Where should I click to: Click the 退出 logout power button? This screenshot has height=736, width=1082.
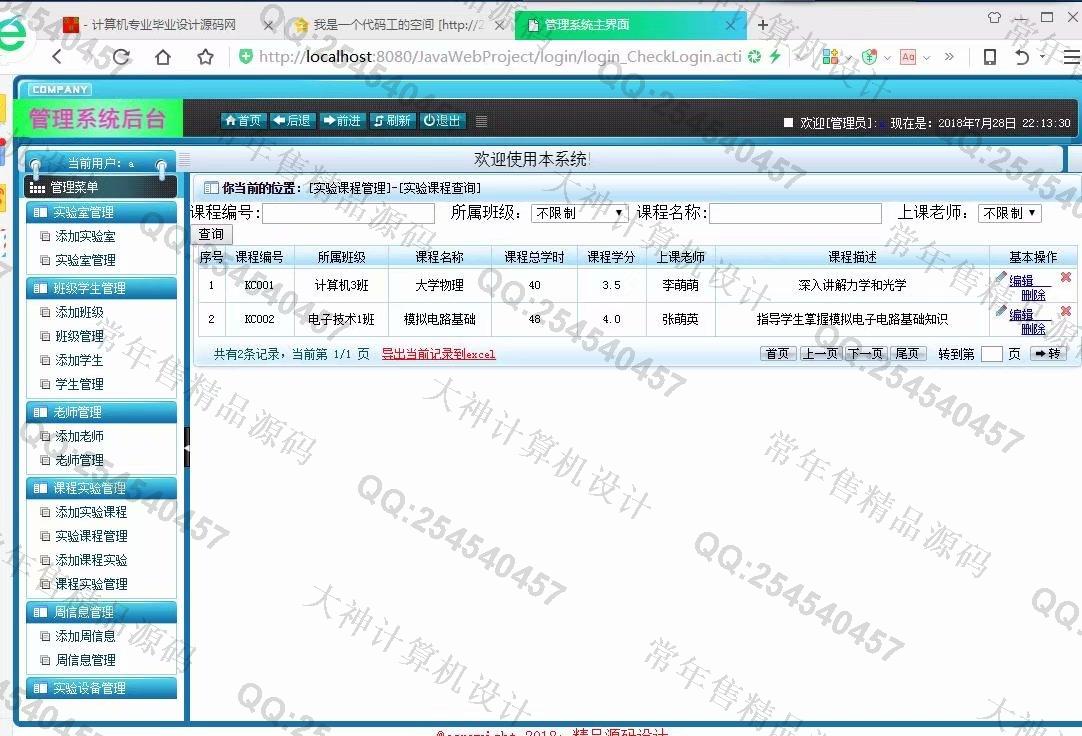[x=442, y=121]
